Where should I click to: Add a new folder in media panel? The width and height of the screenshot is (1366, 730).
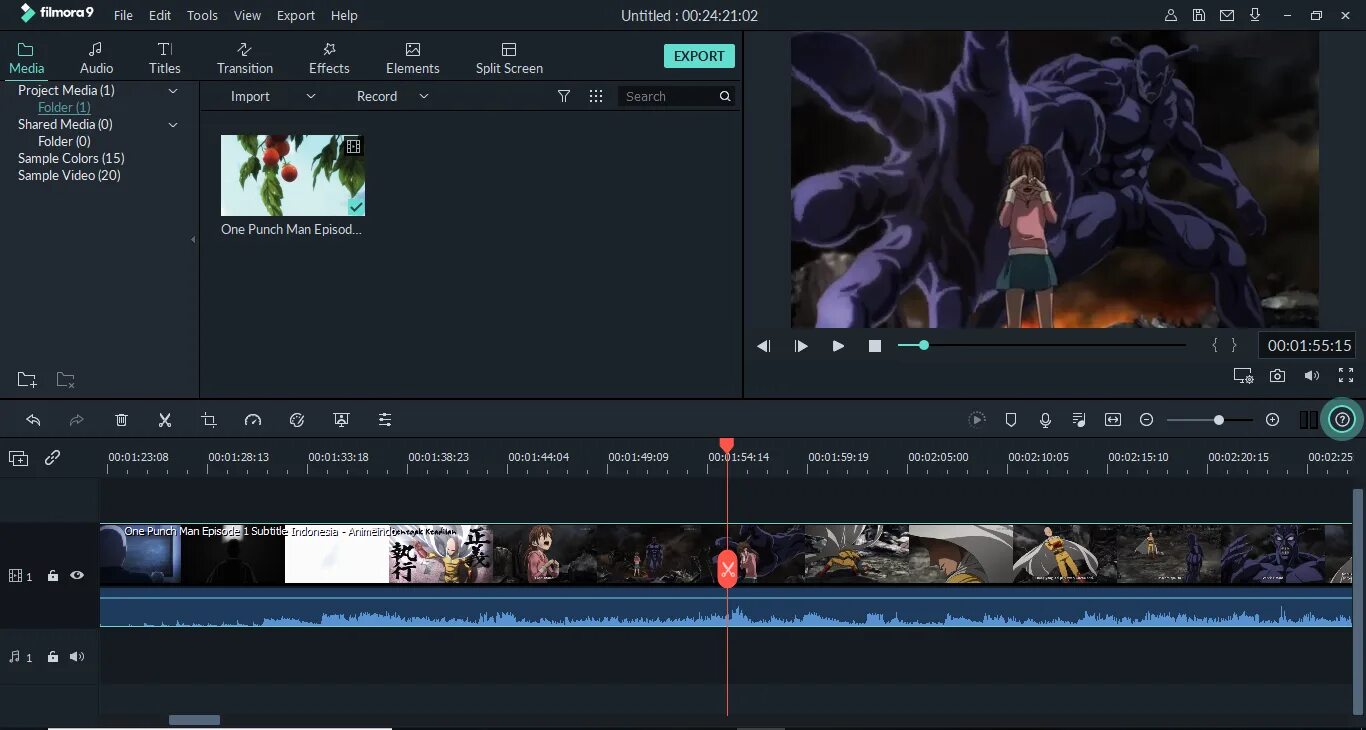pos(27,380)
